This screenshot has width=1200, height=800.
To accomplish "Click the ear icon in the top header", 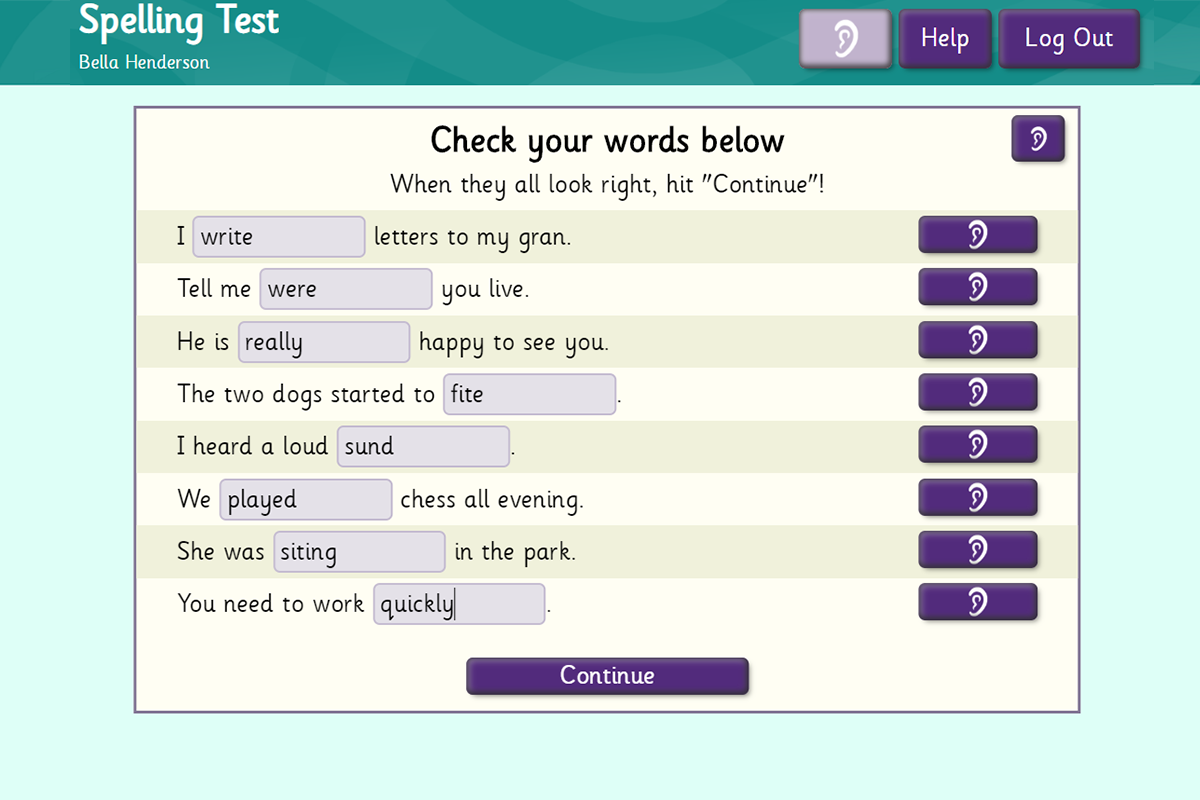I will [845, 39].
